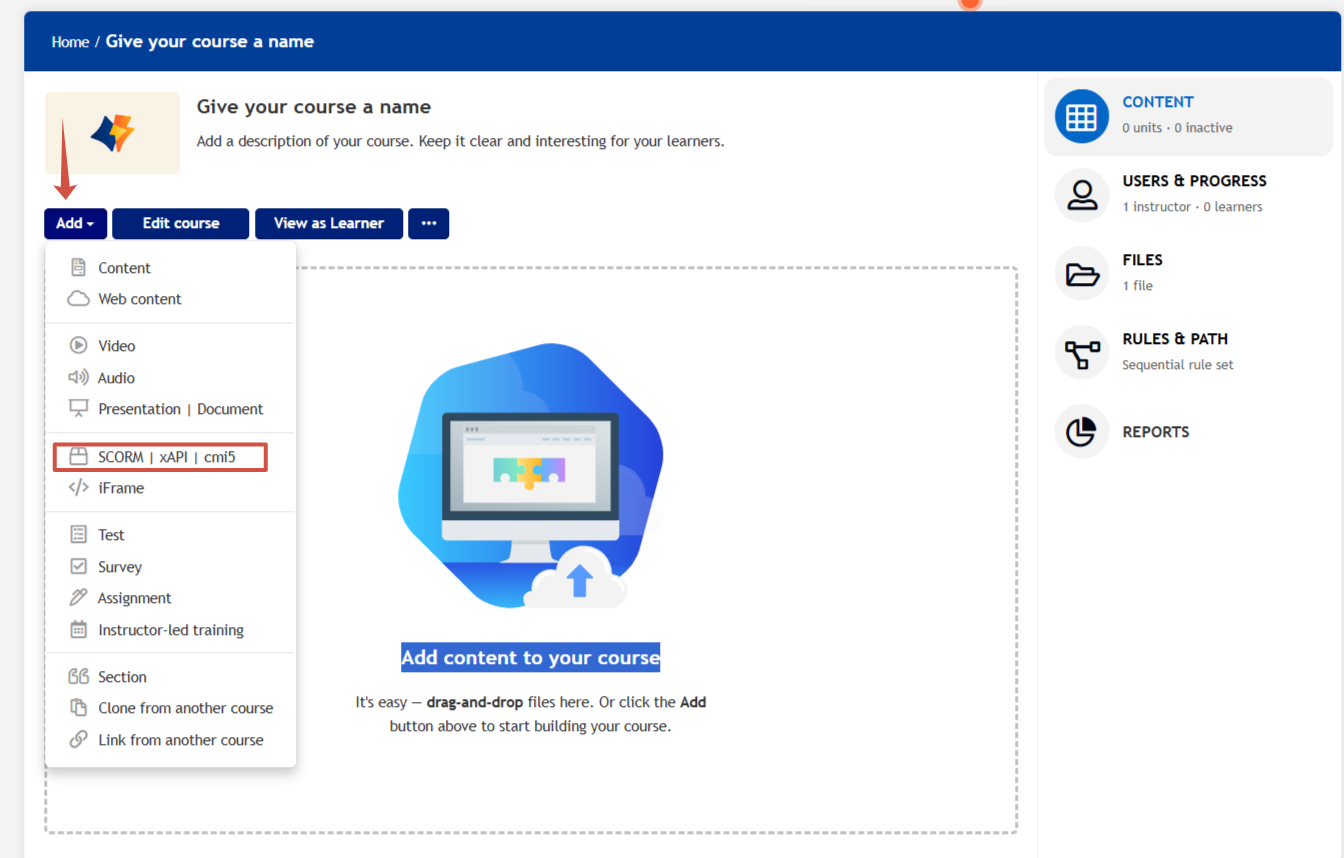Add an Assignment unit
The height and width of the screenshot is (858, 1344).
click(134, 598)
